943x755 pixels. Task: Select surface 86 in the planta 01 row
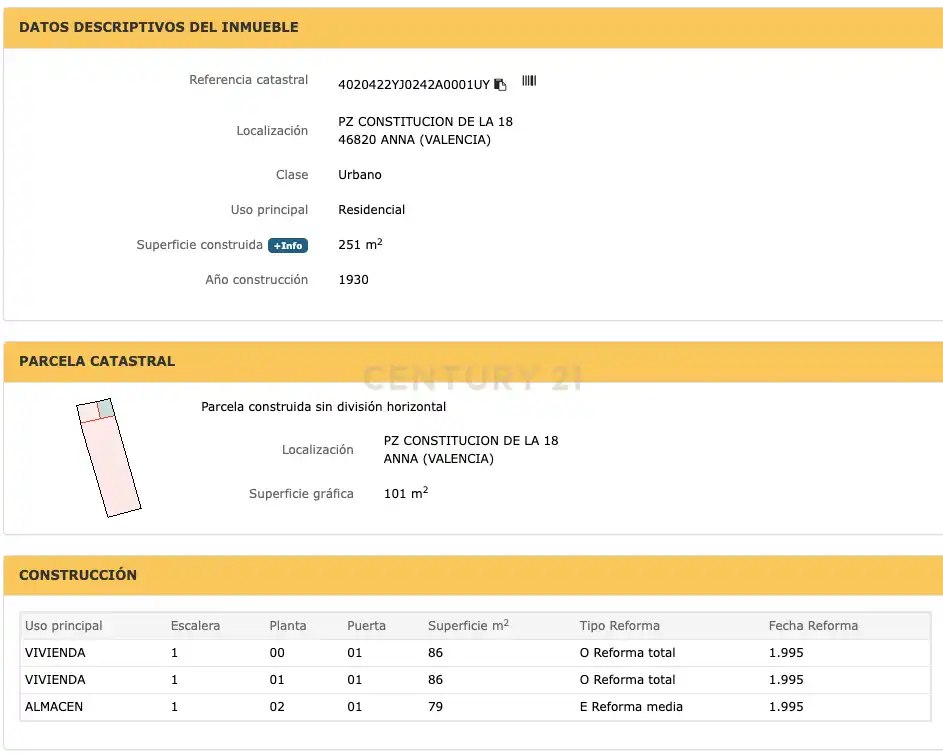tap(435, 680)
